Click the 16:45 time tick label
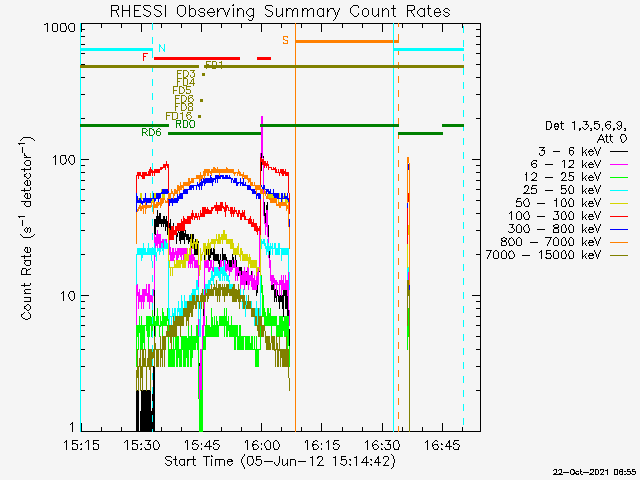Viewport: 640px width, 480px height. pos(442,445)
